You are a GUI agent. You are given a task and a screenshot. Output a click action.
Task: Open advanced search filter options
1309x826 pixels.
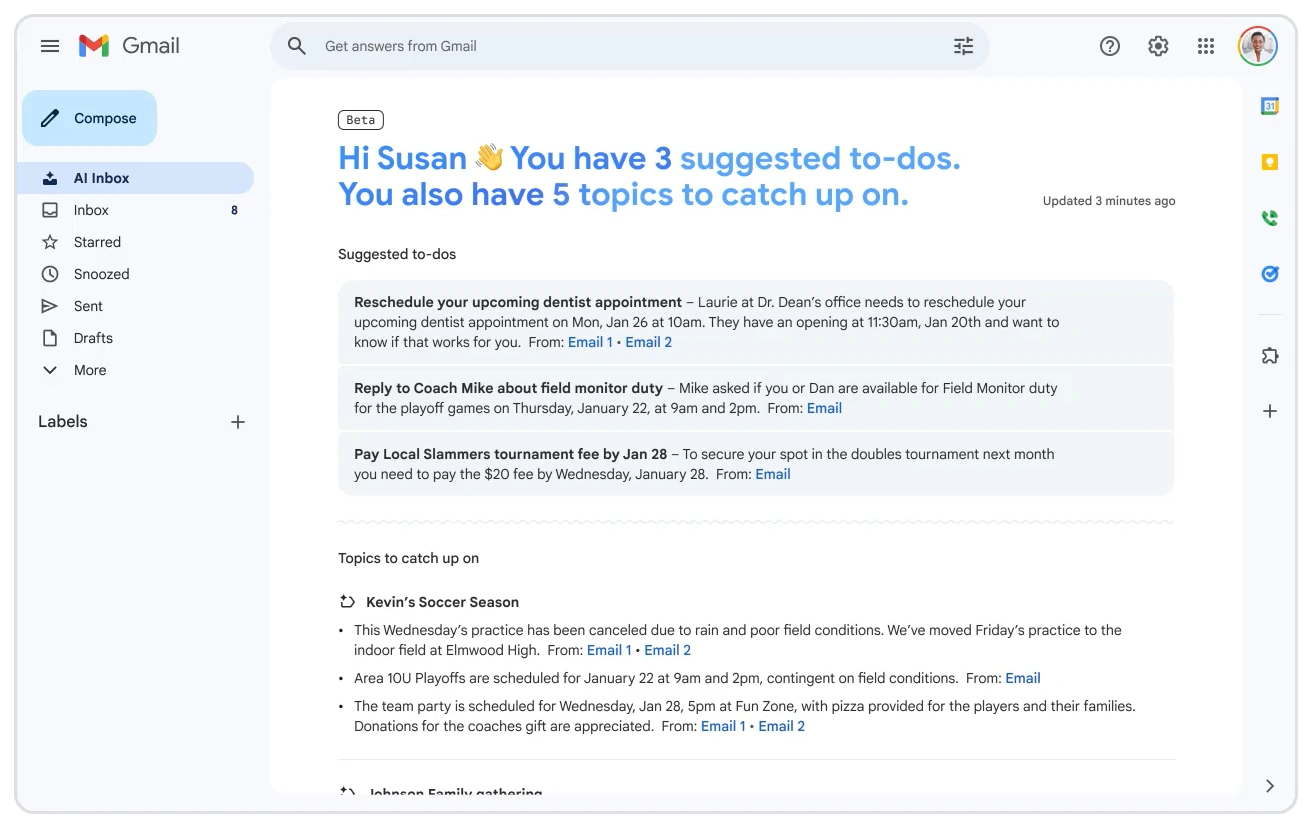tap(962, 45)
